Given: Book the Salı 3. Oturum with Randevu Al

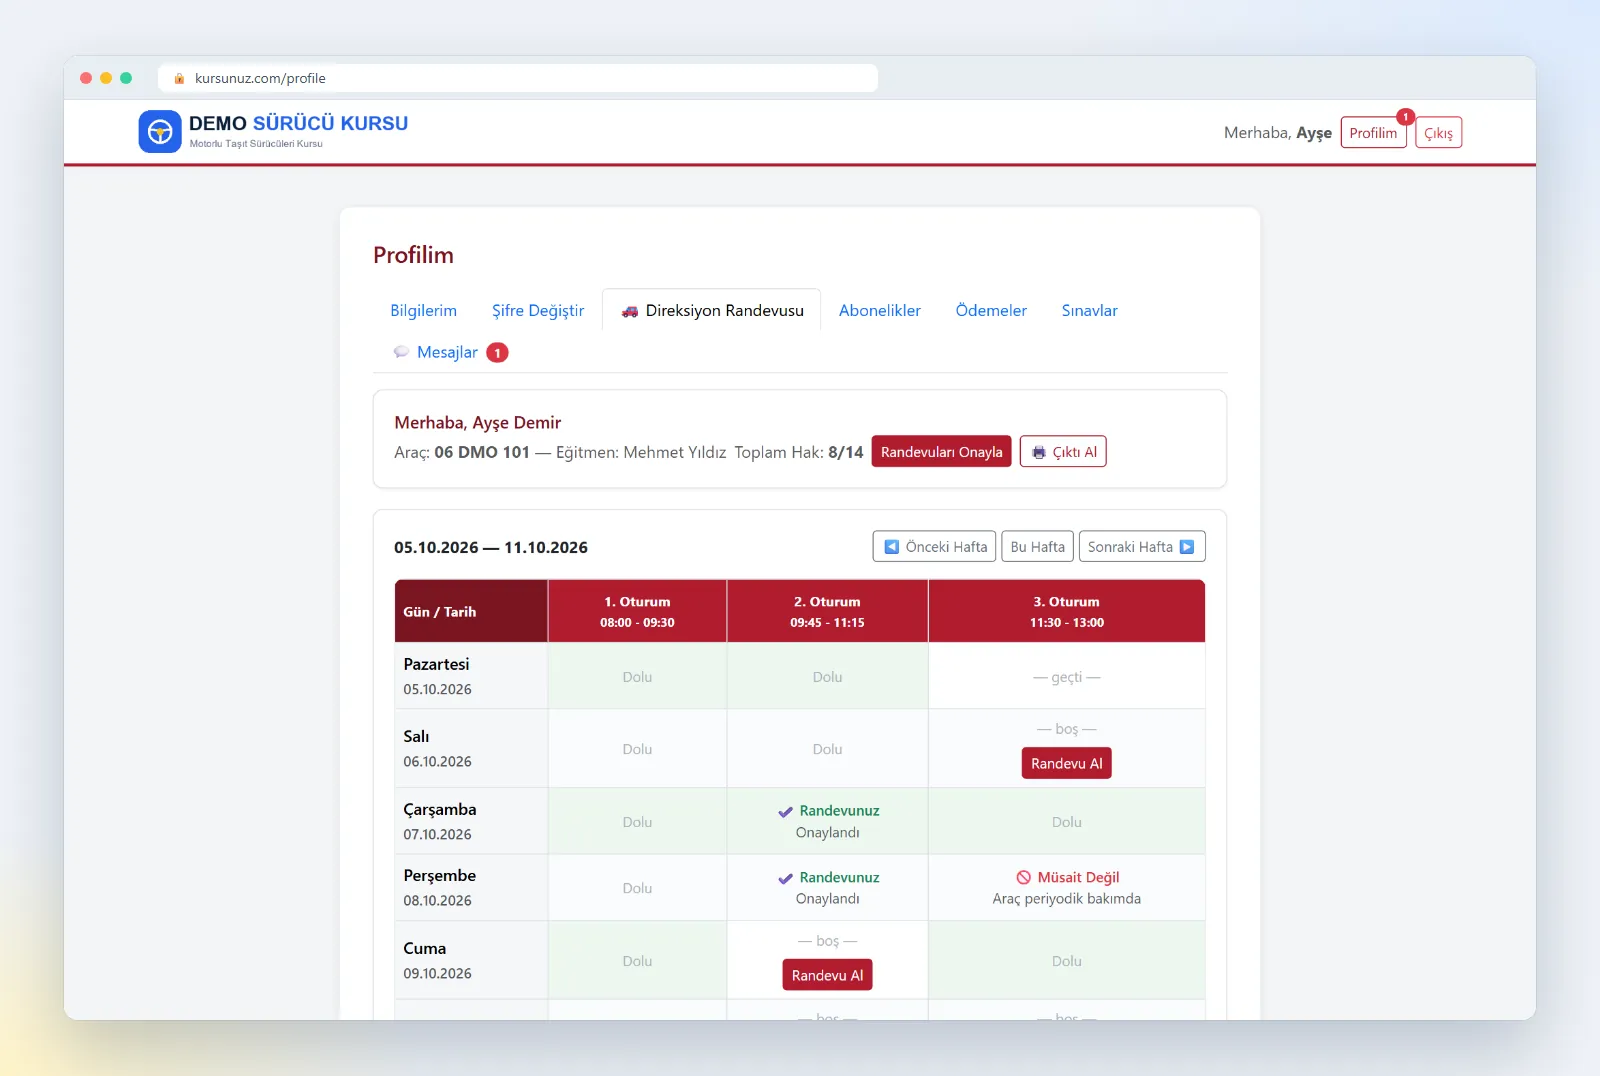Looking at the screenshot, I should click(x=1066, y=764).
